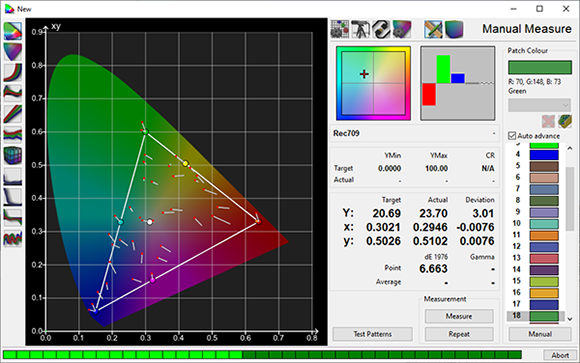Open the patch grid settings icon with gears
The height and width of the screenshot is (363, 580).
pos(340,29)
